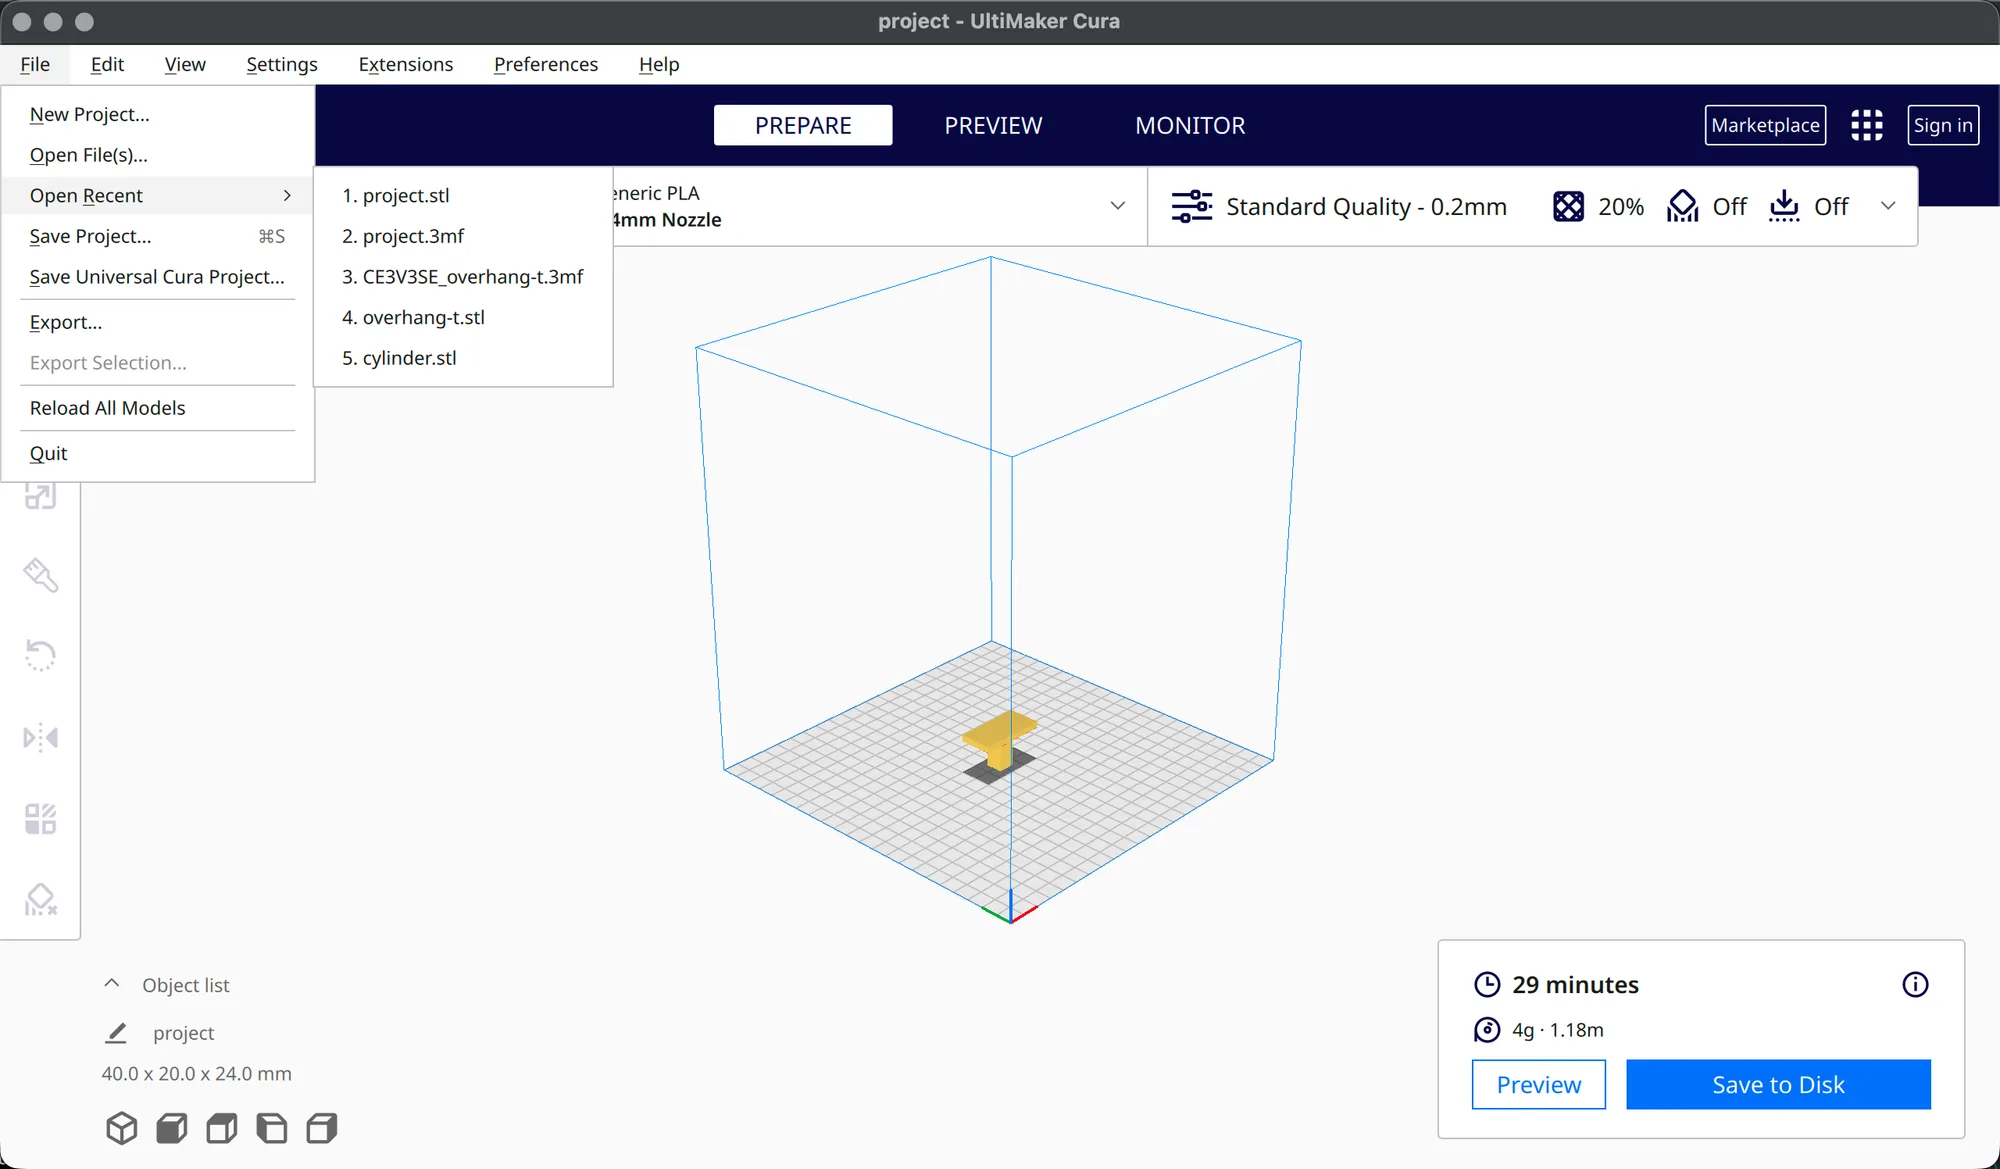Click the 20% infill icon

click(x=1568, y=207)
